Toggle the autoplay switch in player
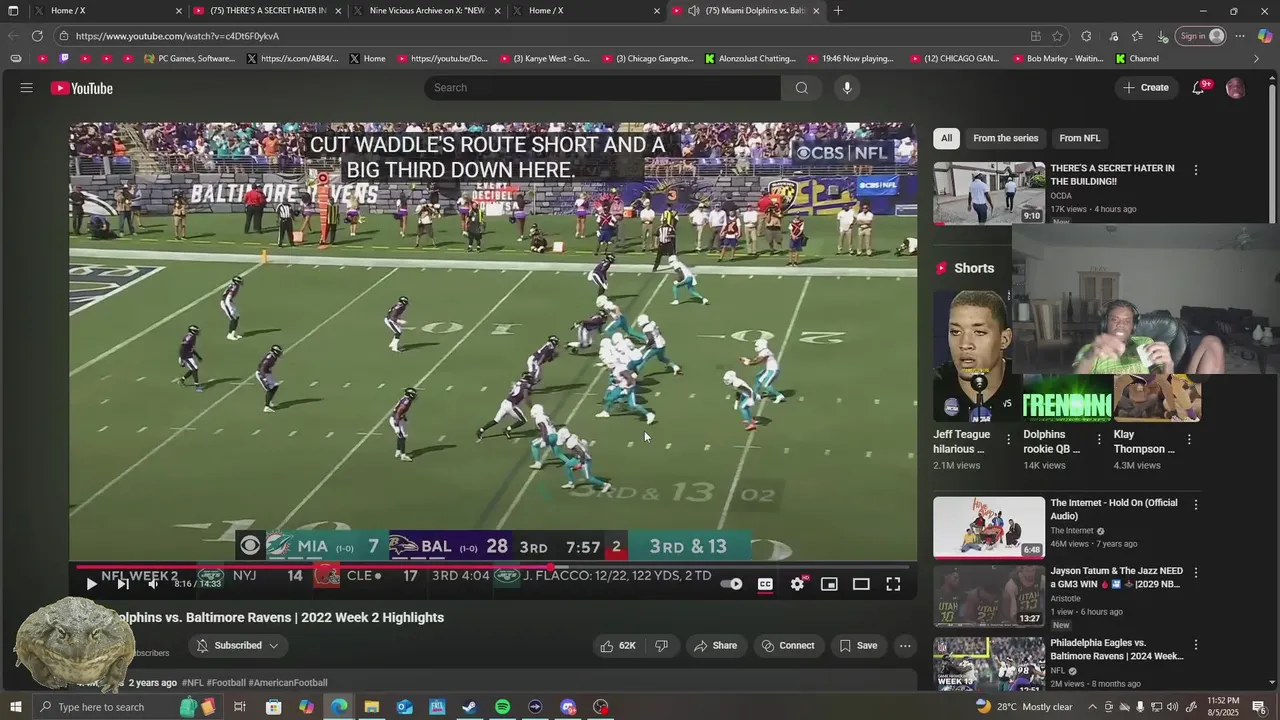This screenshot has height=720, width=1280. pyautogui.click(x=732, y=584)
